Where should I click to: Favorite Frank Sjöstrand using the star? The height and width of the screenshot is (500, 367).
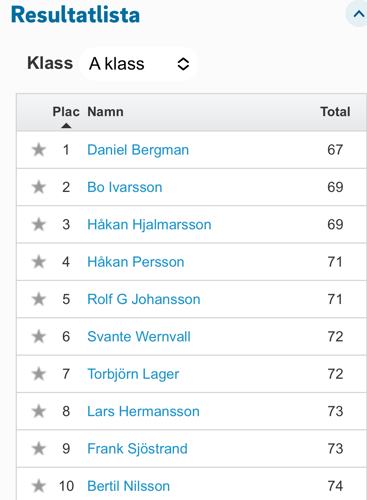[39, 448]
